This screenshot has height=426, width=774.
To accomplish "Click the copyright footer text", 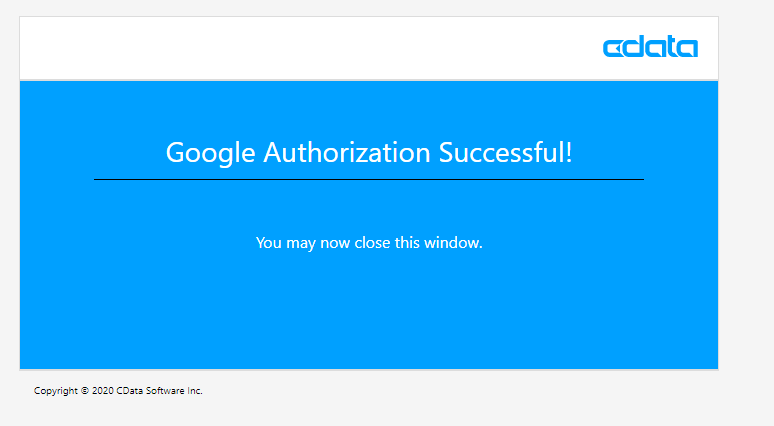I will [118, 391].
